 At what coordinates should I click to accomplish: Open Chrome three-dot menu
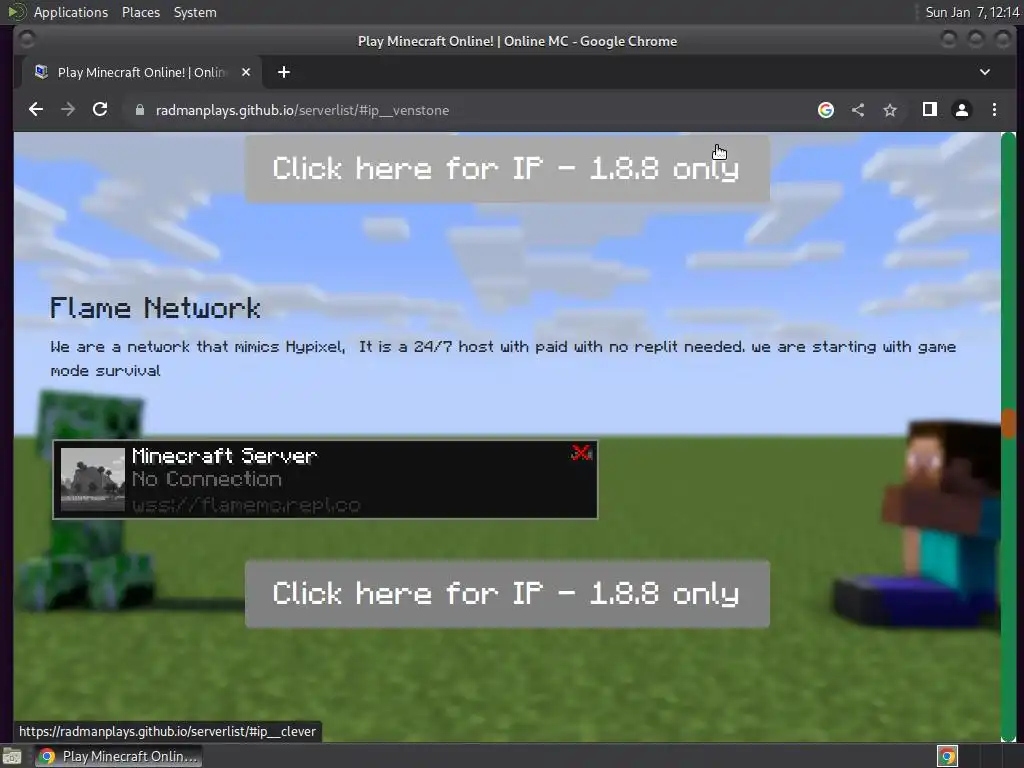[995, 110]
